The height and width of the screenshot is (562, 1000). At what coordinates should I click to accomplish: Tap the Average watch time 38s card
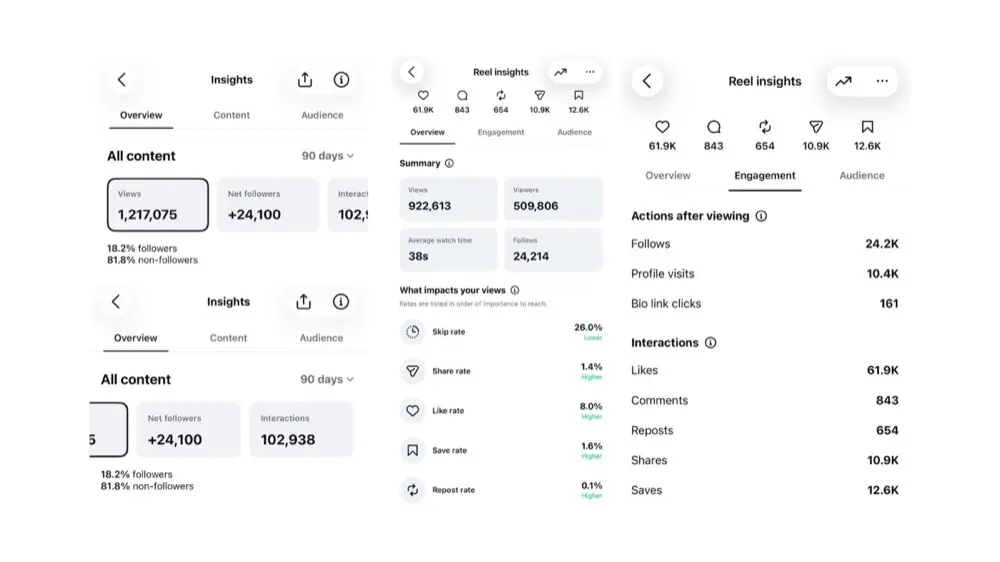pos(448,249)
